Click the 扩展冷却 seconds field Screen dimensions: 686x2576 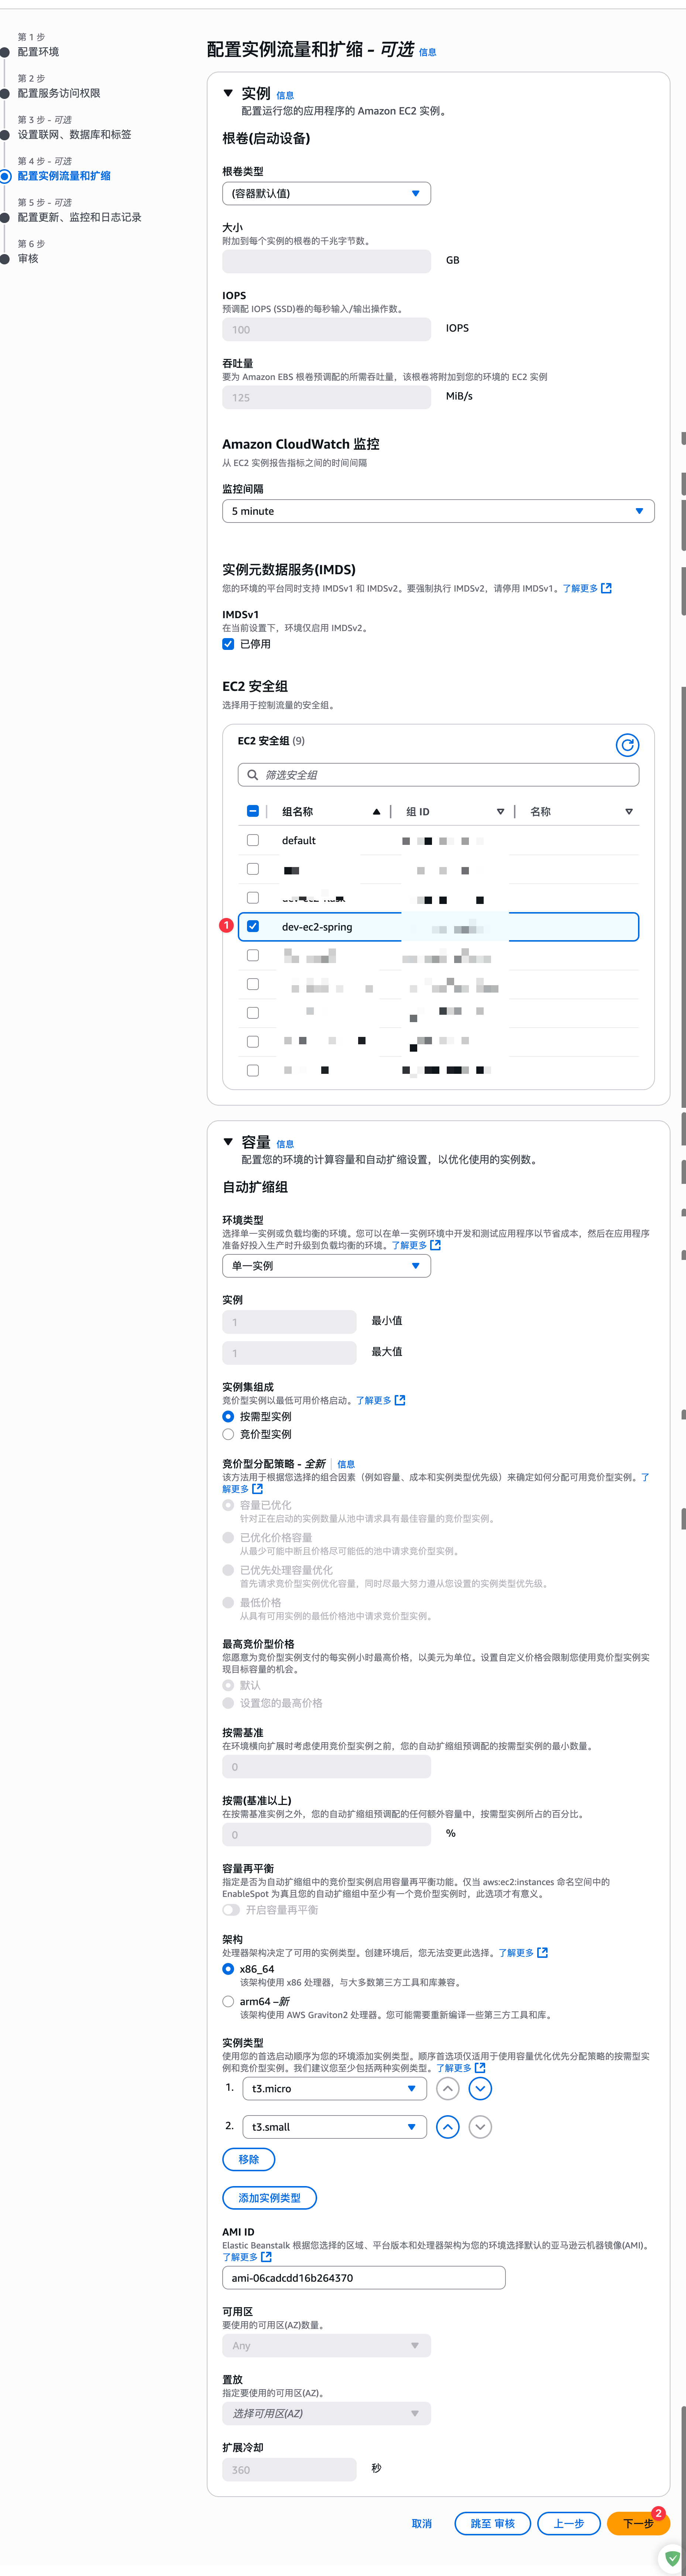[x=289, y=2470]
